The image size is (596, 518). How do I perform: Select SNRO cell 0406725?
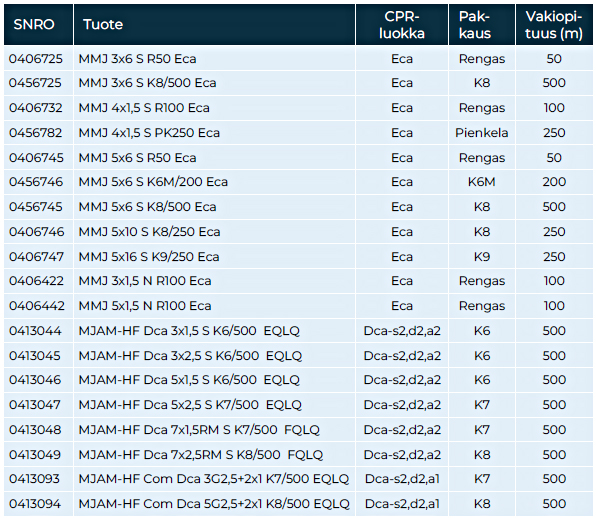(36, 59)
